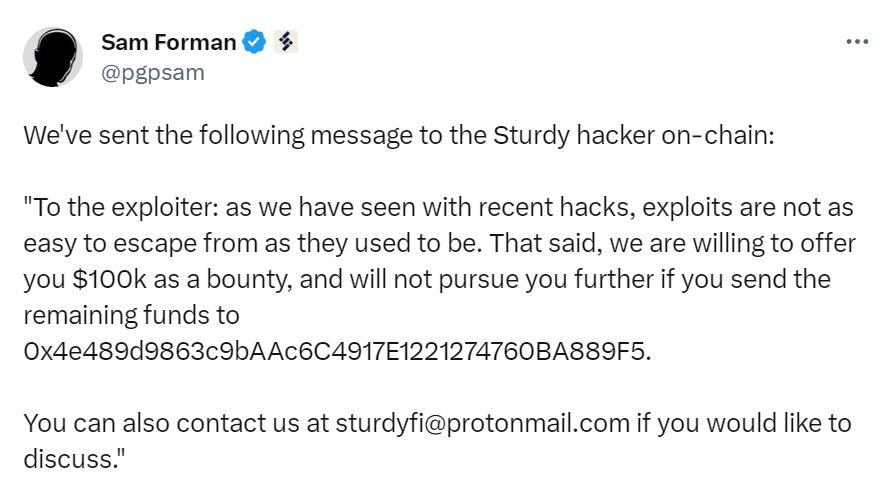Click the 0x4e489d wallet address text

(336, 352)
